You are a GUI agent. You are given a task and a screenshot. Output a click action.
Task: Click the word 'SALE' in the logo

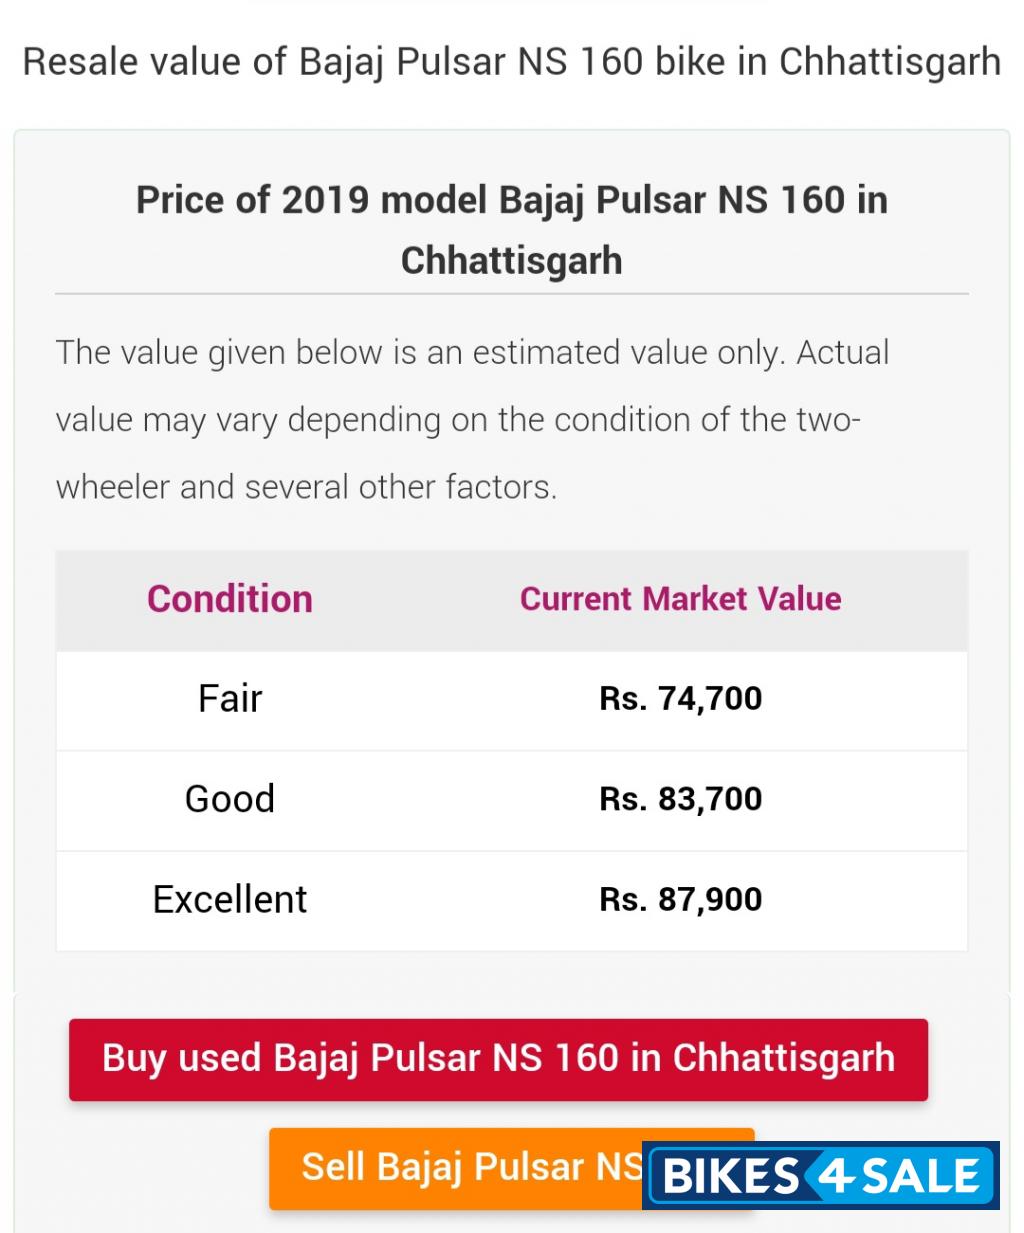[920, 1176]
